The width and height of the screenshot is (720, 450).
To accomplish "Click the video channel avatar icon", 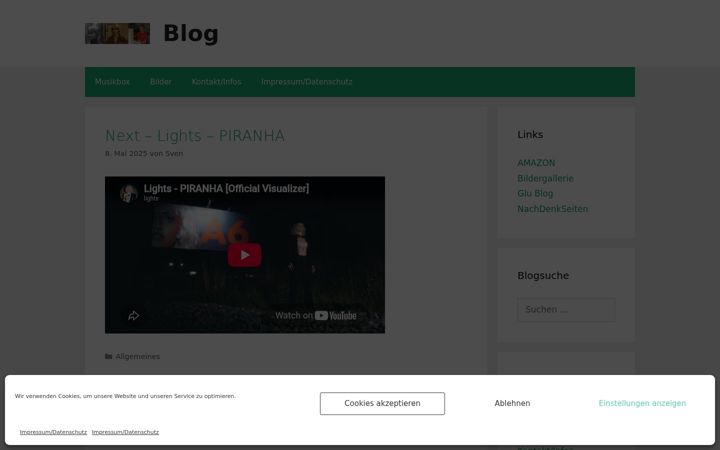I will (129, 193).
